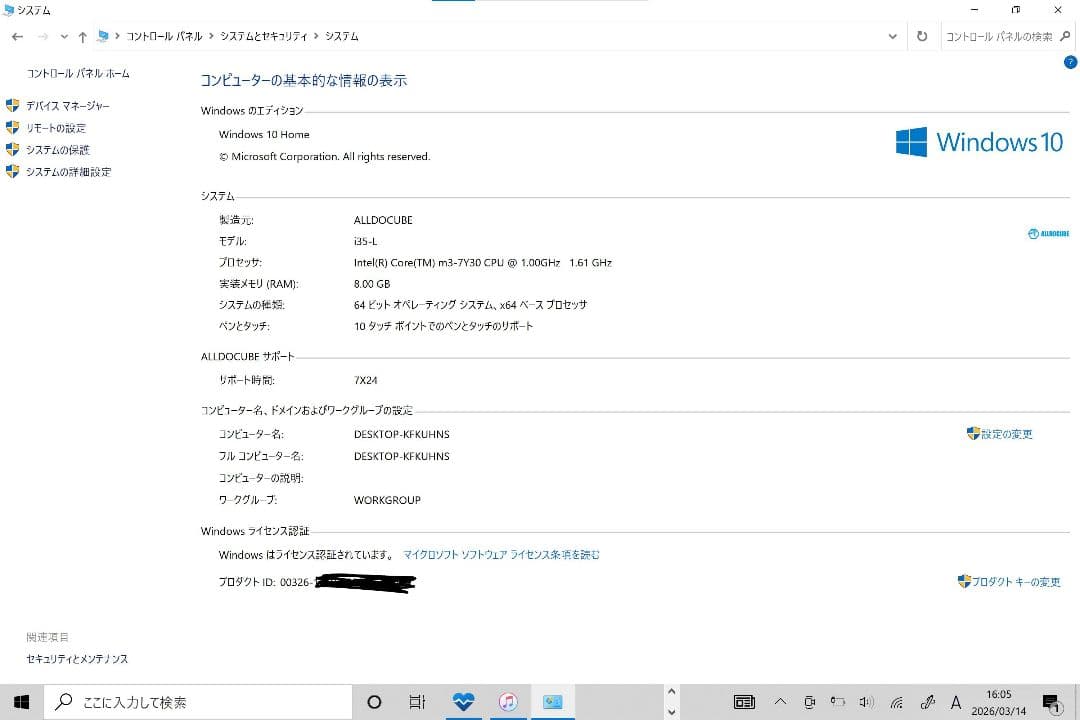Open the heart-shaped health app on taskbar
The height and width of the screenshot is (720, 1080).
point(463,701)
